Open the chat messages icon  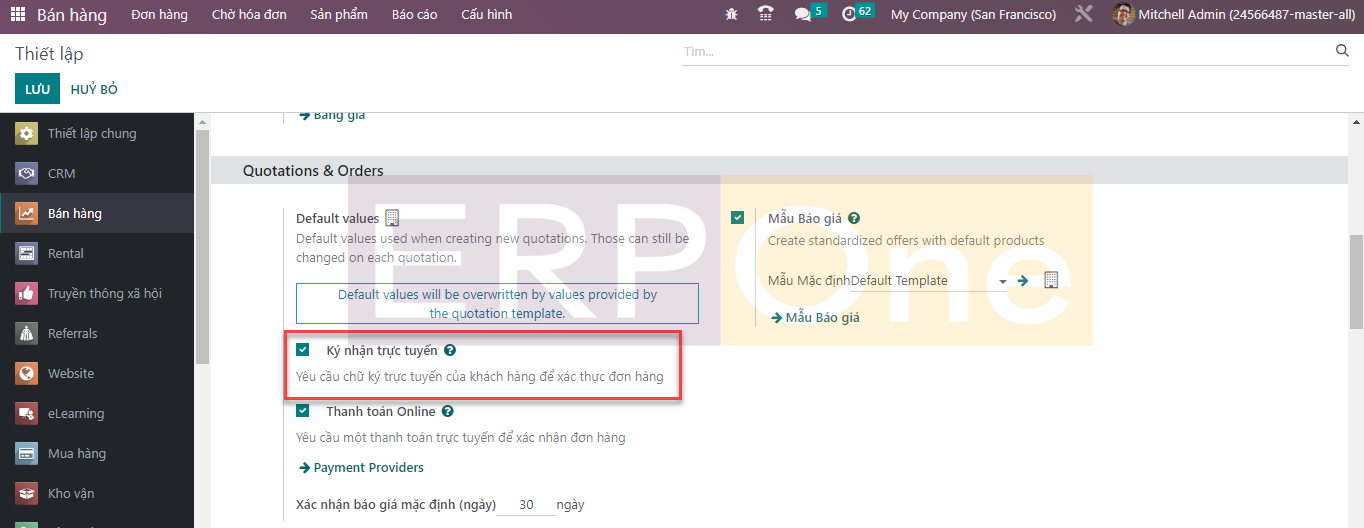[x=802, y=15]
